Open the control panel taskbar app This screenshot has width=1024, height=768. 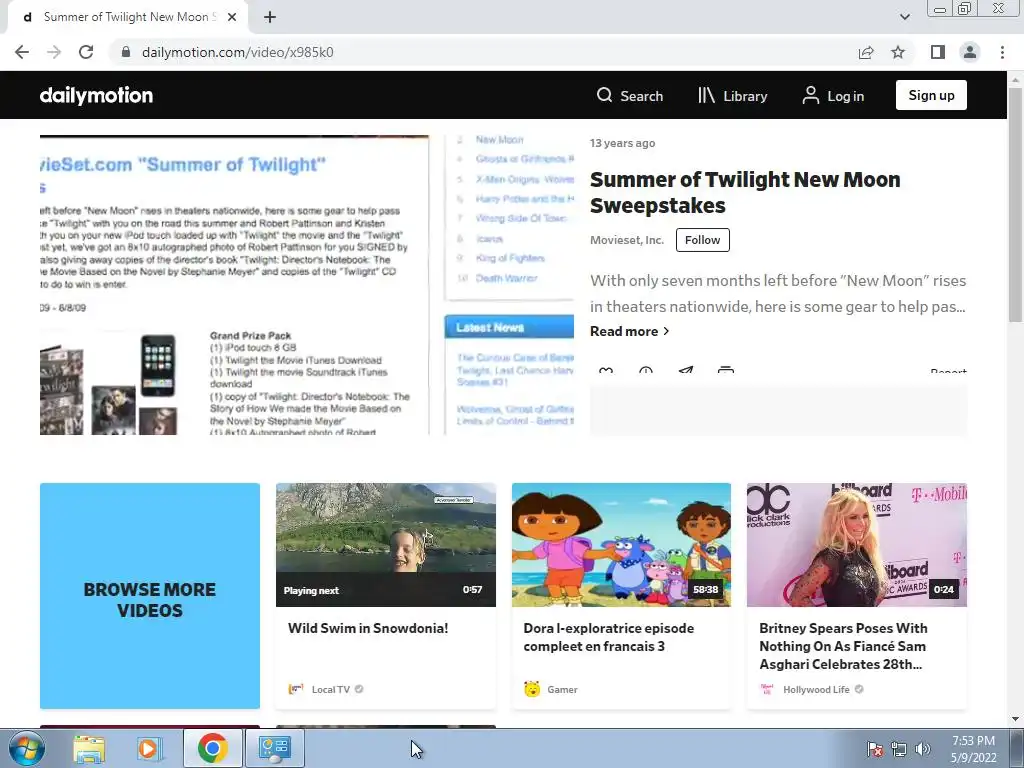[x=274, y=748]
